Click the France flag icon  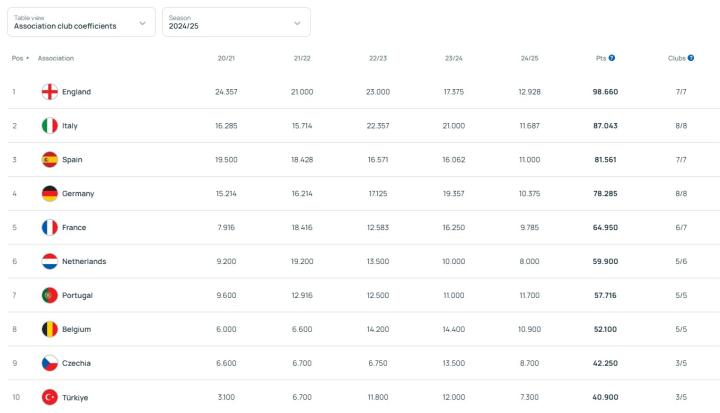[49, 228]
